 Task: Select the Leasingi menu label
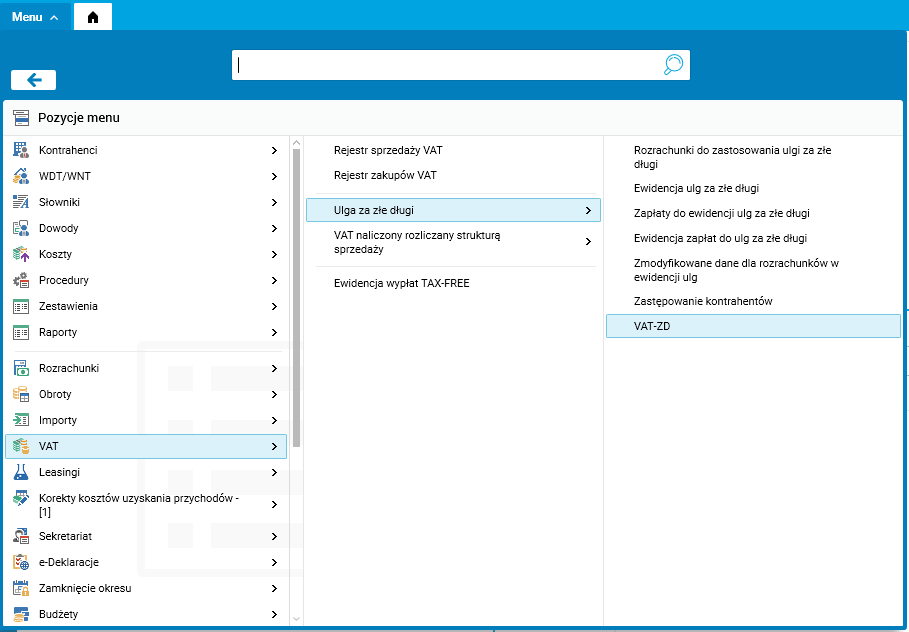click(x=59, y=473)
